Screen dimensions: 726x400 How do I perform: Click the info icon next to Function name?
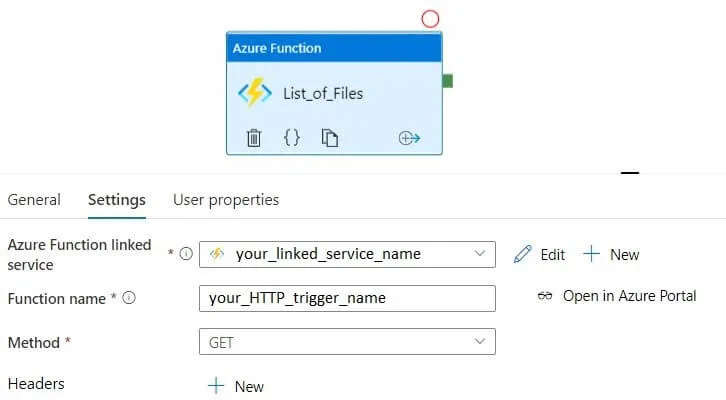pos(128,298)
